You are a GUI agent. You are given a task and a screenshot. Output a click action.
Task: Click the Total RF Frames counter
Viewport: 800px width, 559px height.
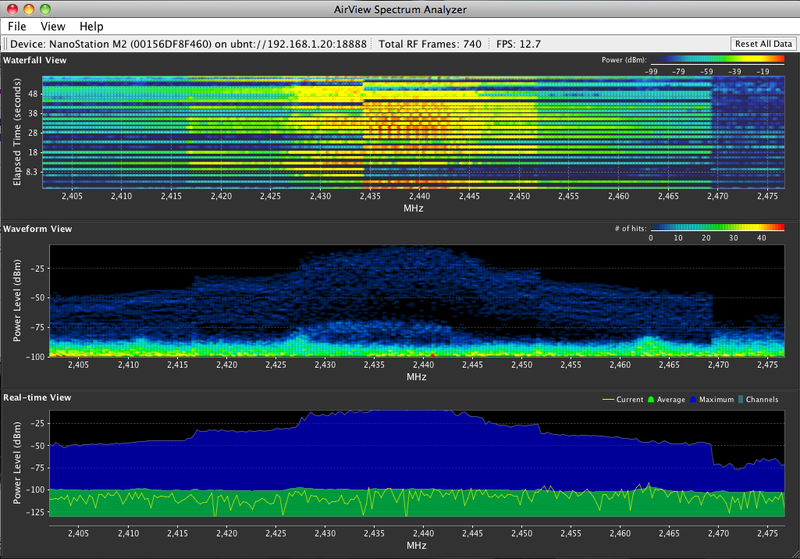click(430, 44)
